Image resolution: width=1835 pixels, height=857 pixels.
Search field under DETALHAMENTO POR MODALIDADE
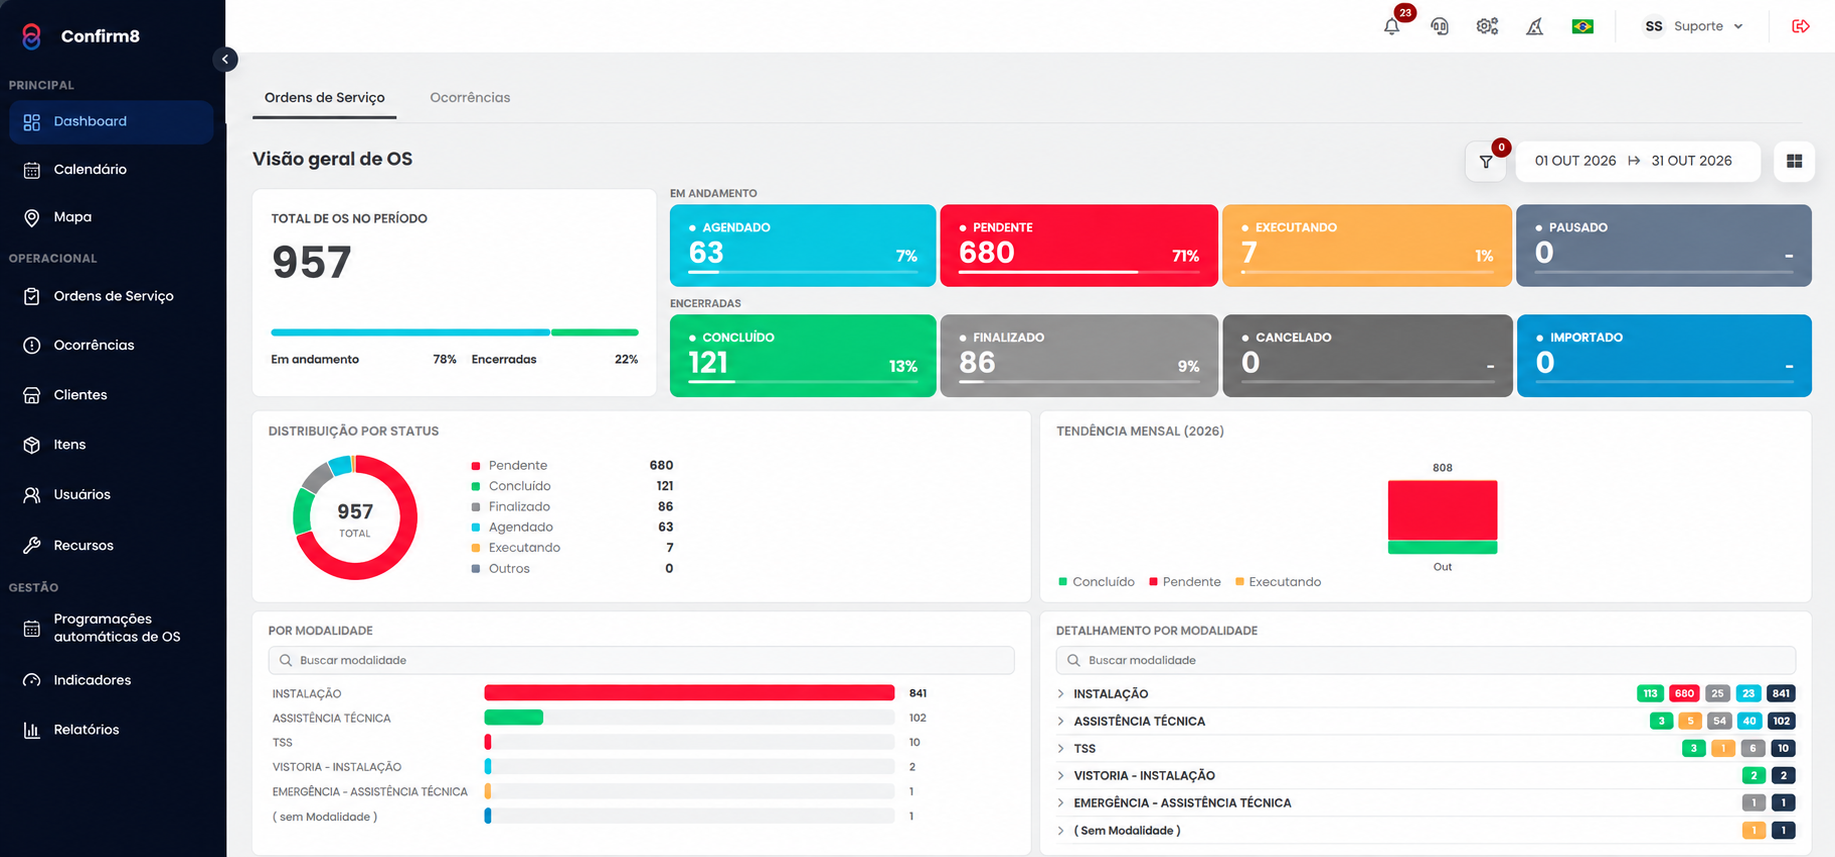point(1426,660)
